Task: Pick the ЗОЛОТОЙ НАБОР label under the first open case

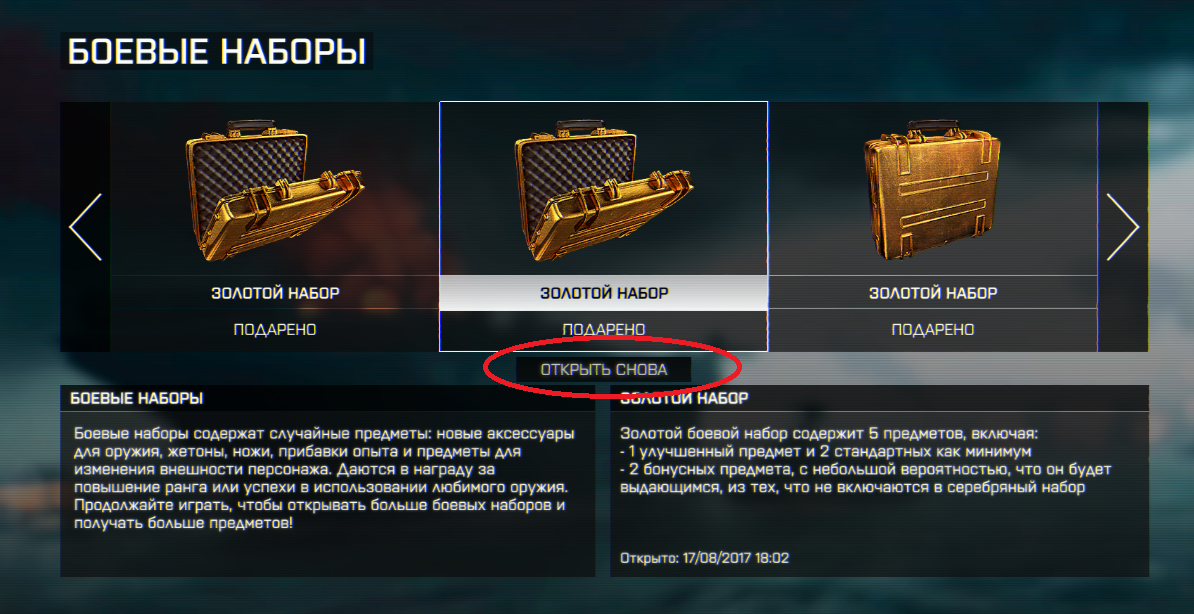Action: 275,293
